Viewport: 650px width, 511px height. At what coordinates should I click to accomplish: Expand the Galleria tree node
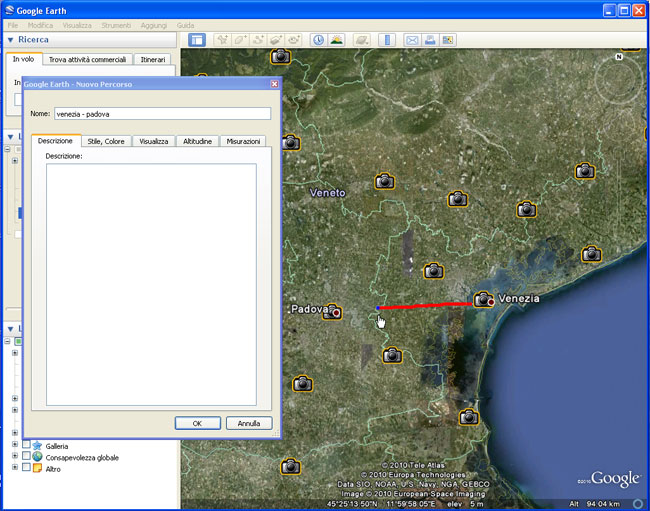[x=15, y=444]
